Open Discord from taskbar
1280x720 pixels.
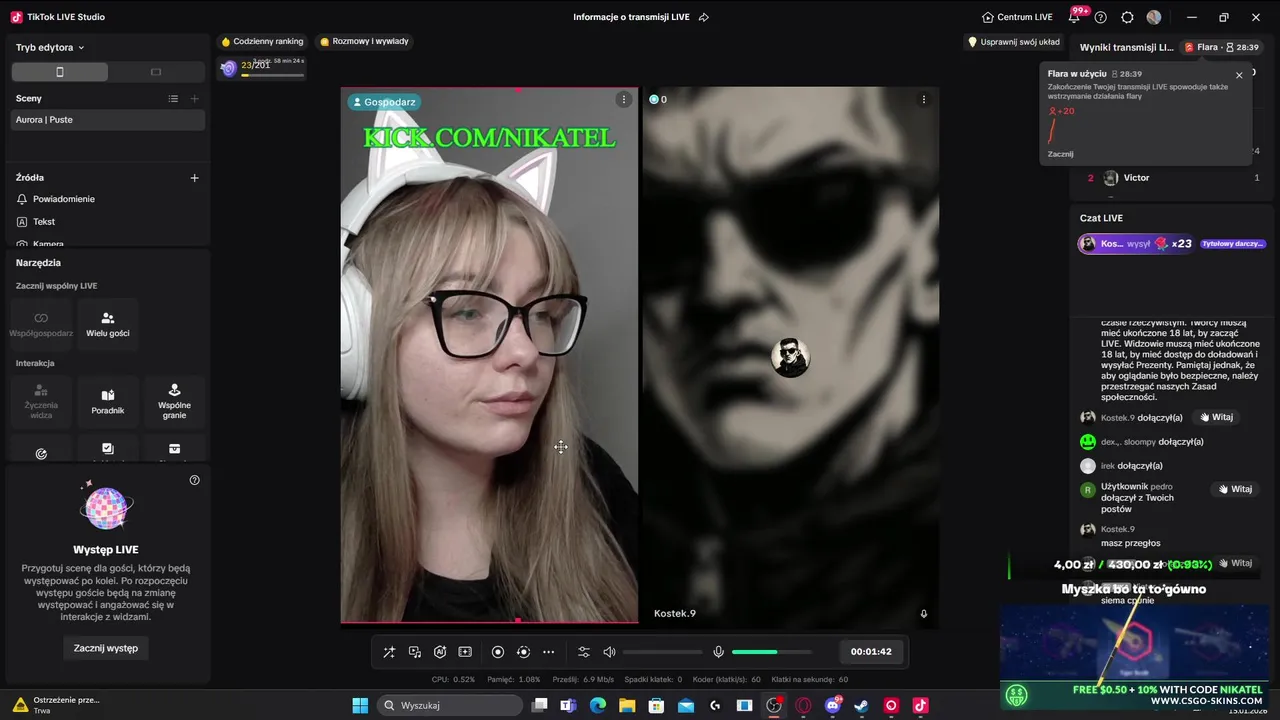832,705
